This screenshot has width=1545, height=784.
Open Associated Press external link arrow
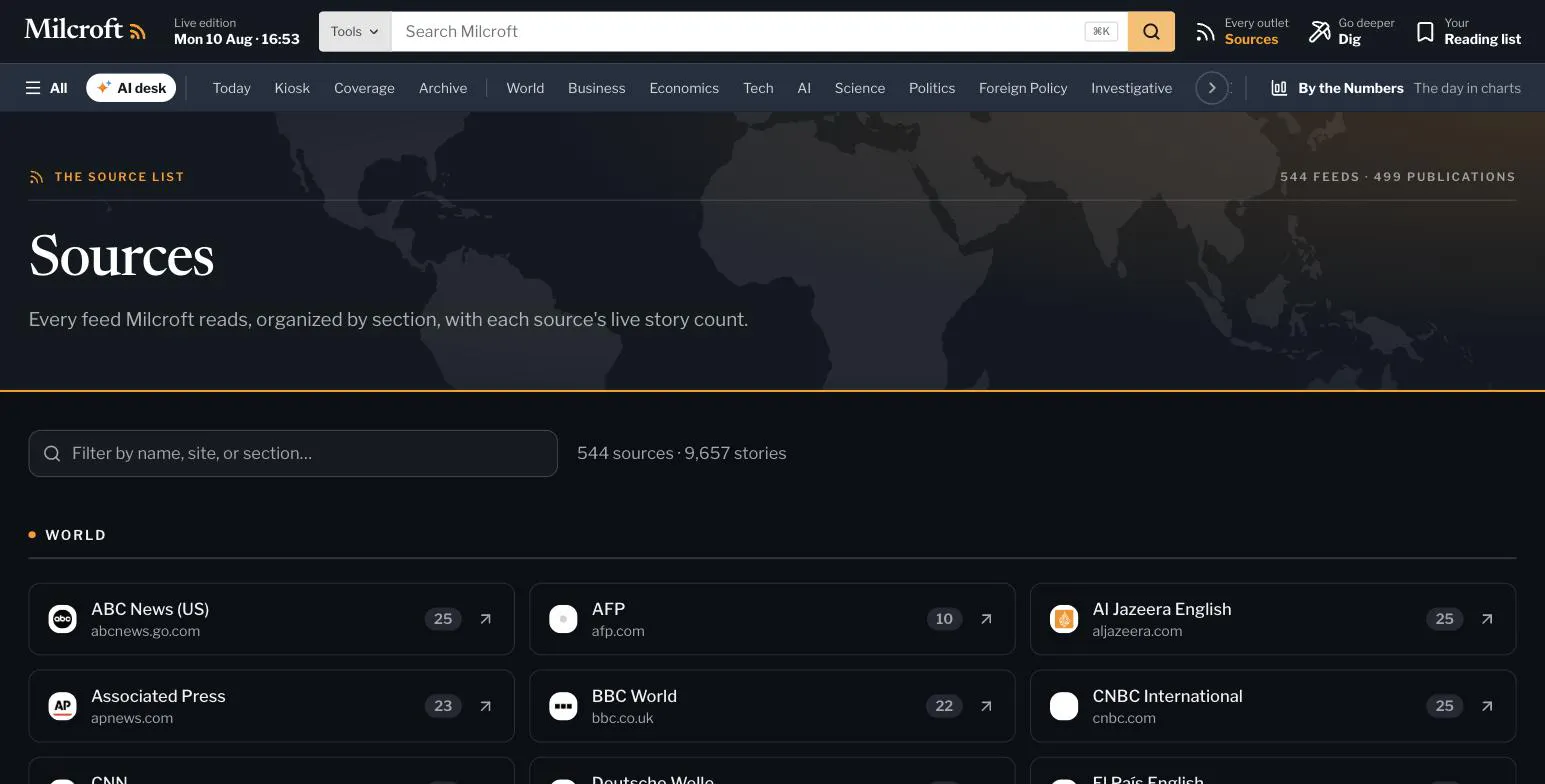[x=485, y=706]
